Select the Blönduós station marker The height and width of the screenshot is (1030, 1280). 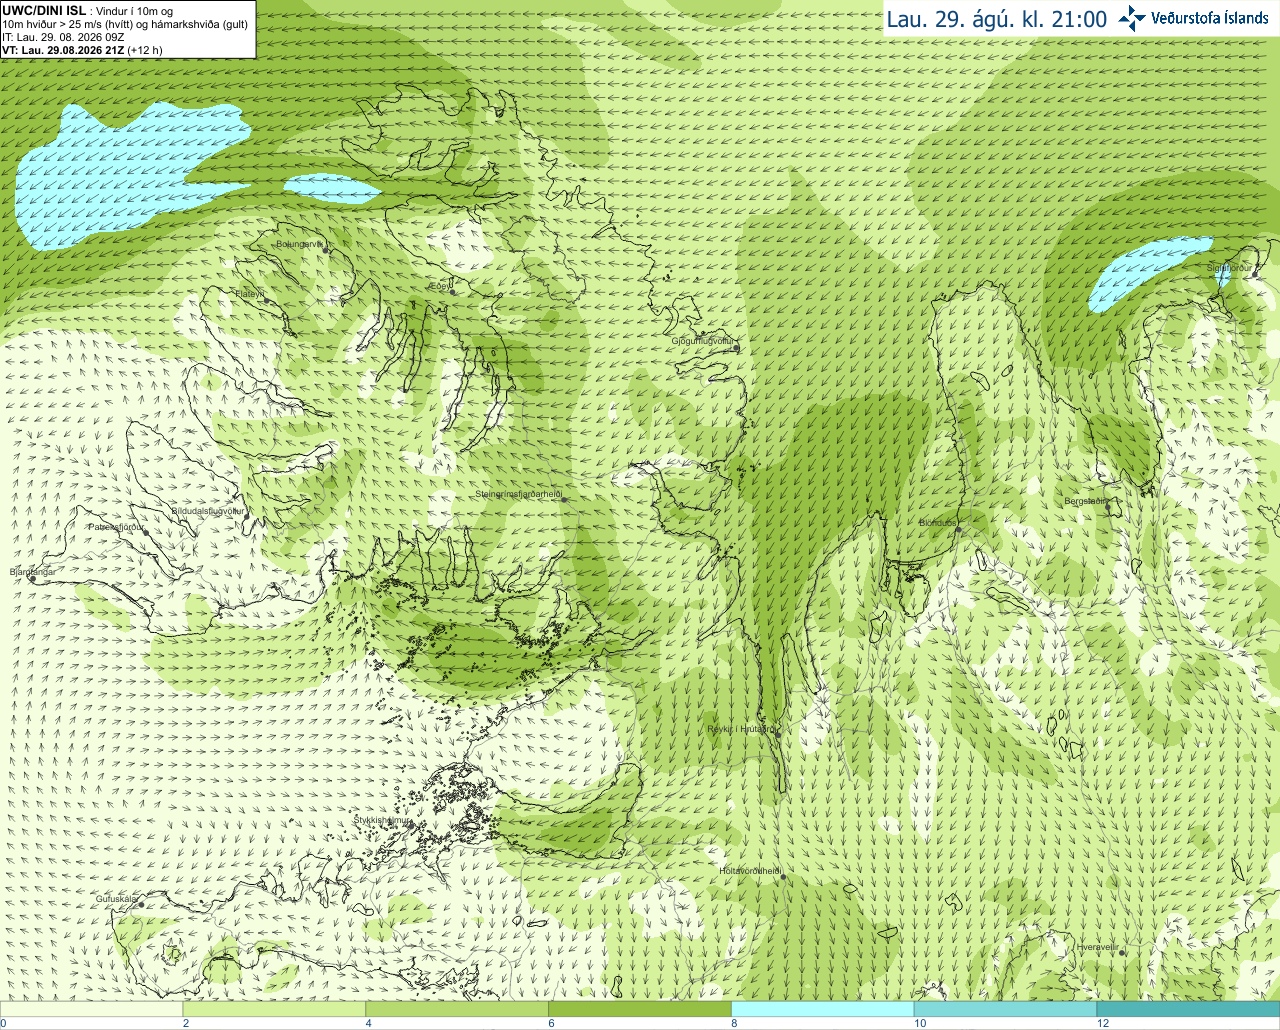click(957, 530)
